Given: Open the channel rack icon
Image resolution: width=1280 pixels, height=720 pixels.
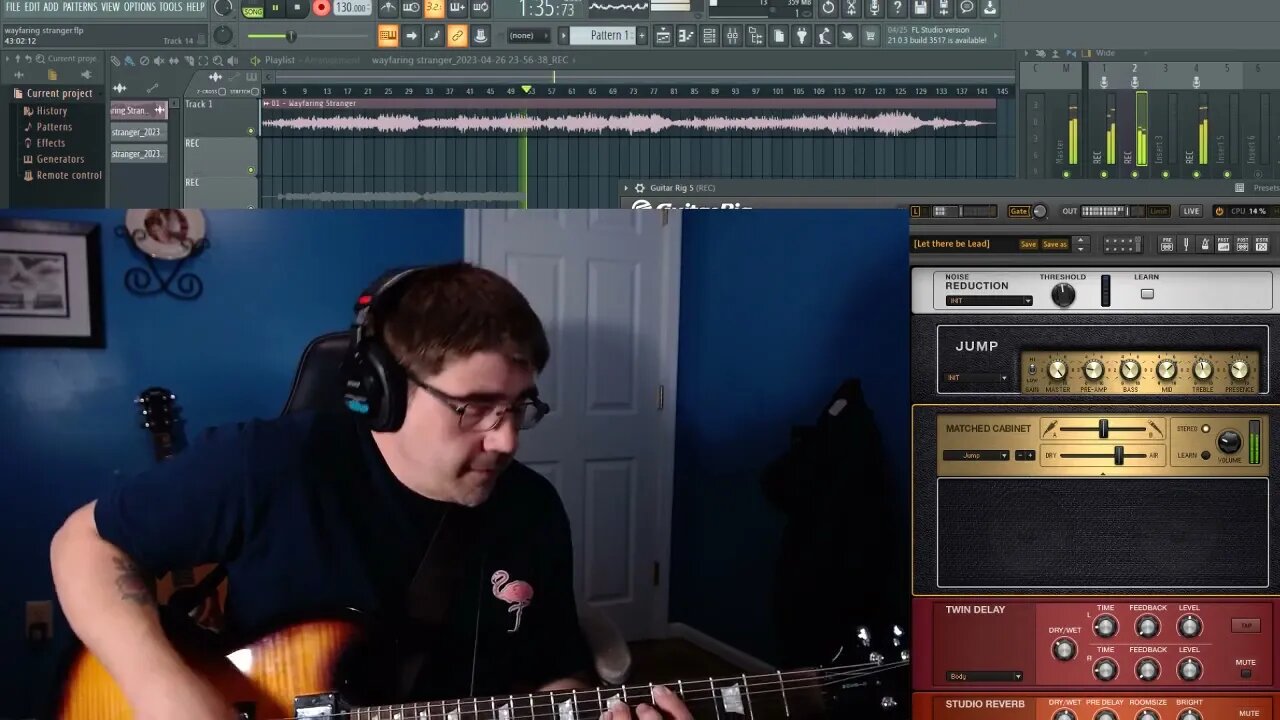Looking at the screenshot, I should (x=709, y=35).
